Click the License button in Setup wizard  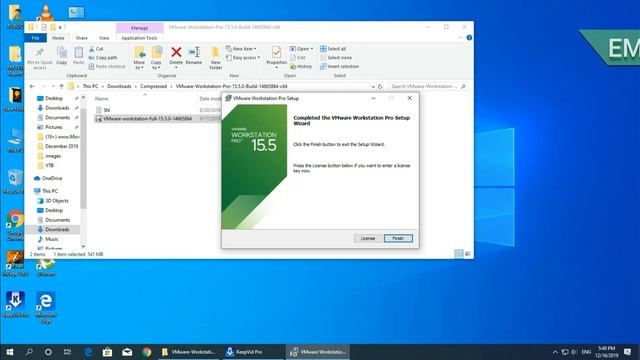click(368, 238)
